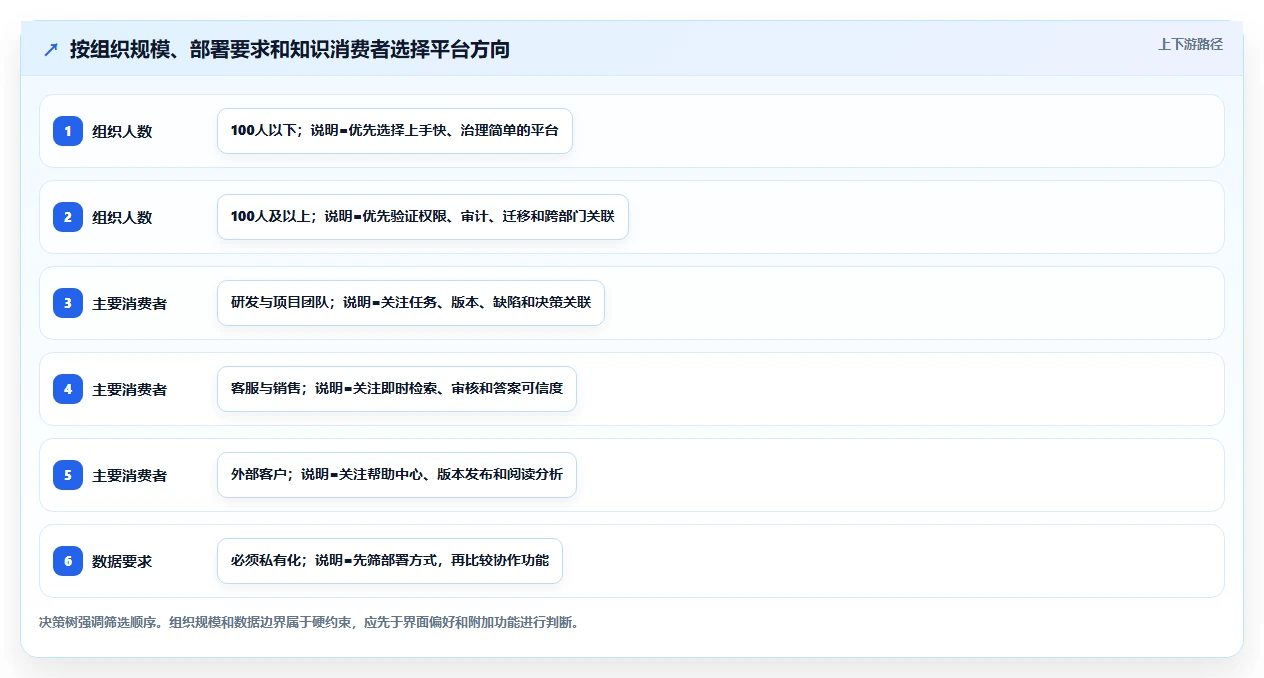Click the 数据要求 label

[122, 561]
